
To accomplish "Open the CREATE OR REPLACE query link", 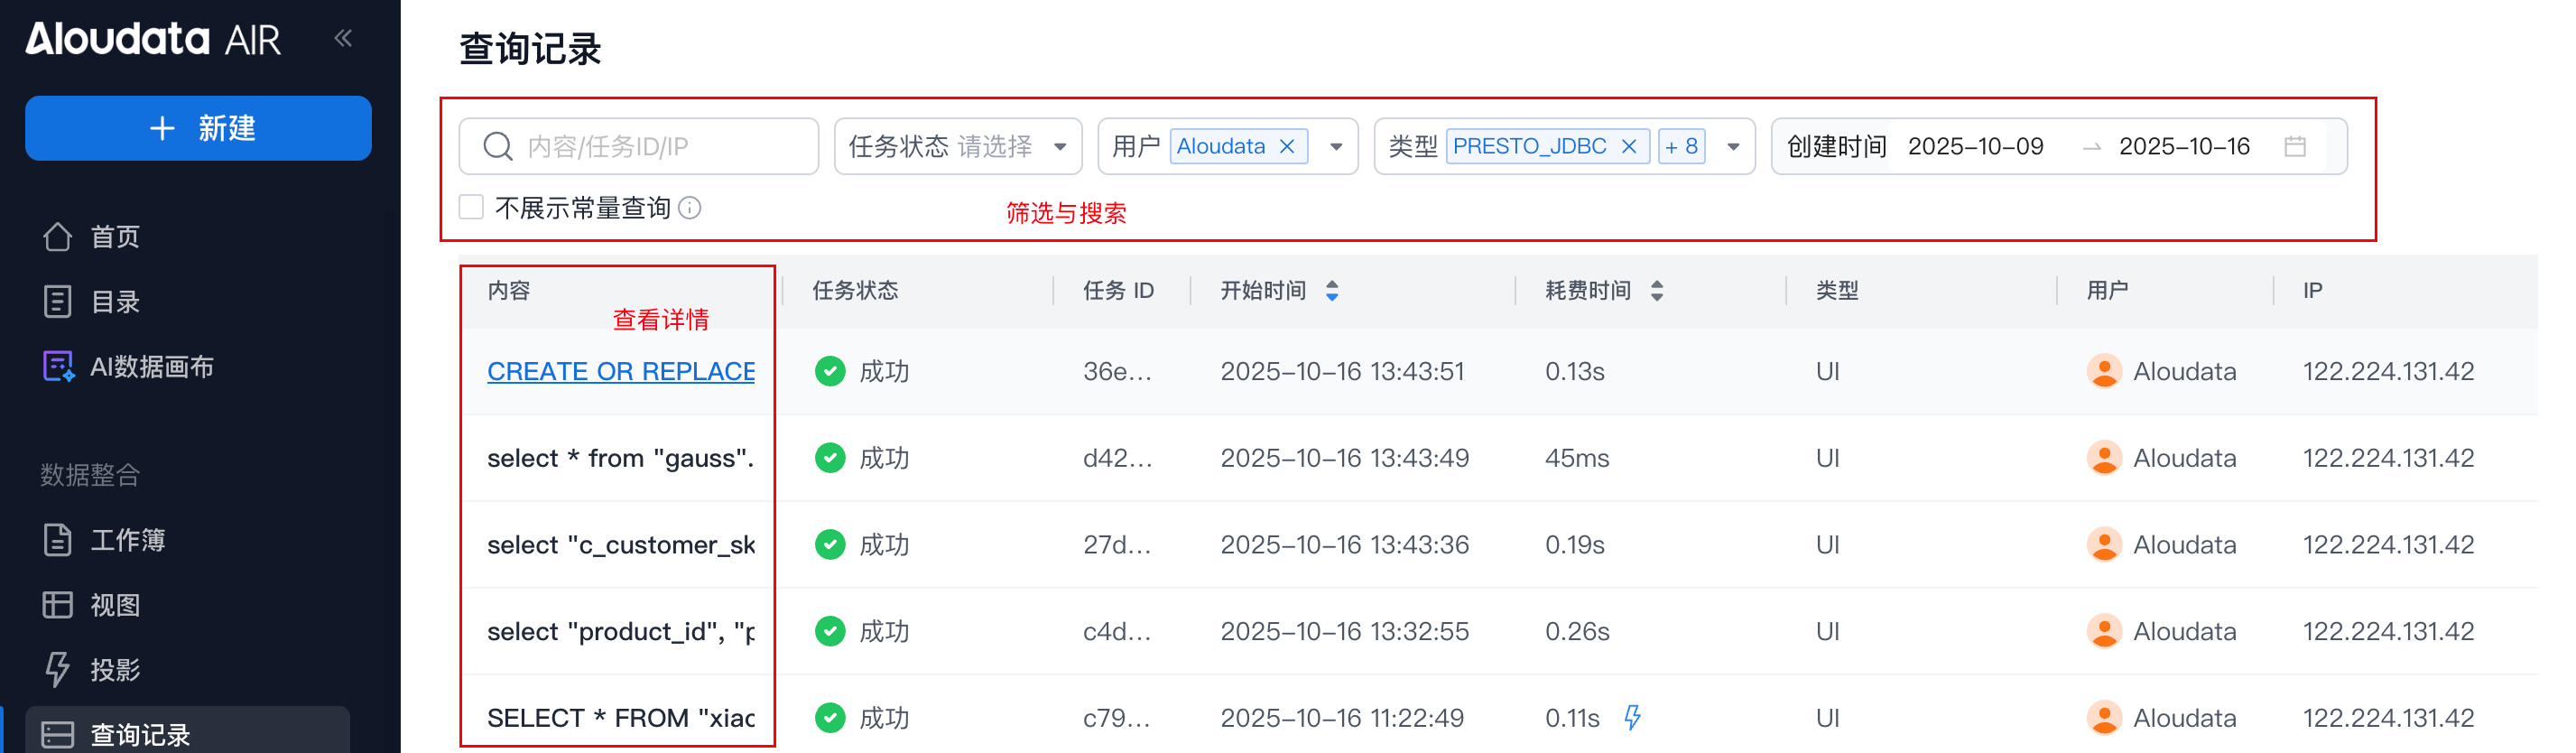I will tap(620, 371).
